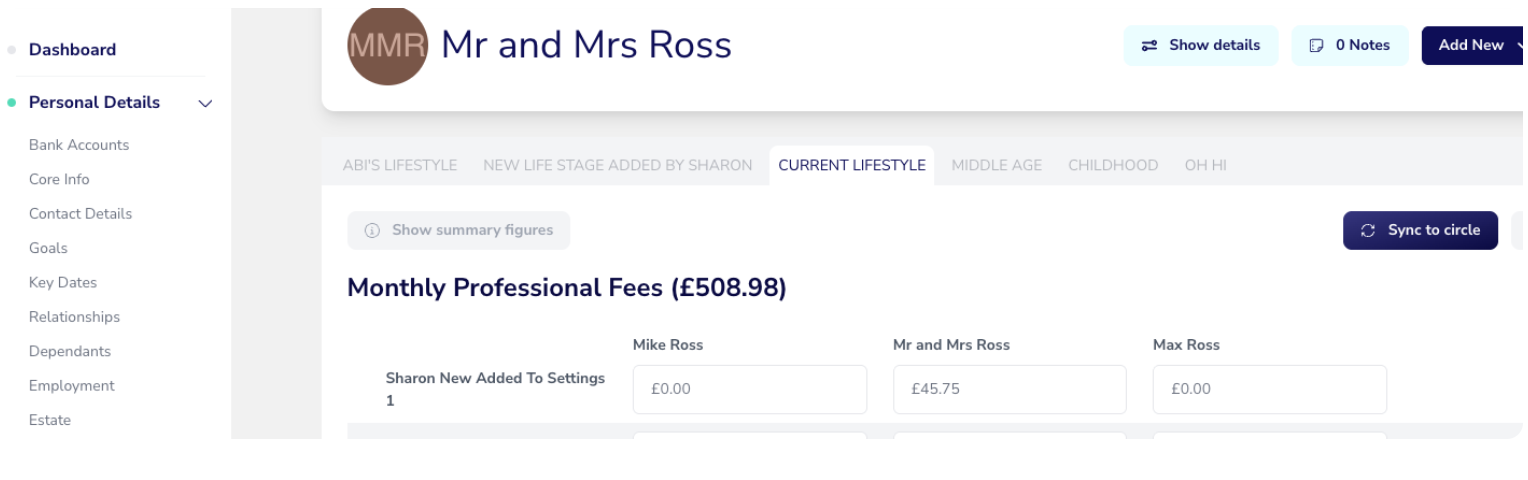Image resolution: width=1528 pixels, height=480 pixels.
Task: Click the sliders icon in Show details
Action: pyautogui.click(x=1150, y=45)
